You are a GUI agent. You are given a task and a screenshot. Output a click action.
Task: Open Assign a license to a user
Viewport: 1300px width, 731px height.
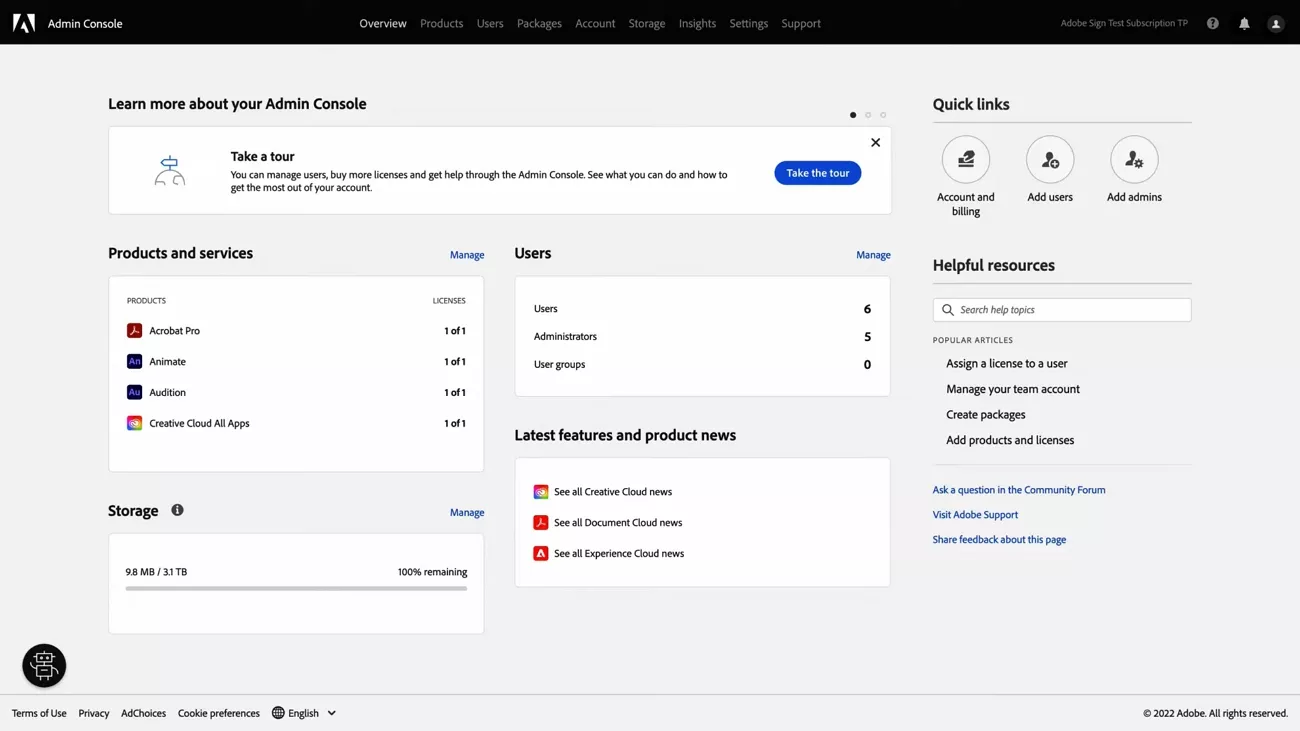click(1007, 363)
